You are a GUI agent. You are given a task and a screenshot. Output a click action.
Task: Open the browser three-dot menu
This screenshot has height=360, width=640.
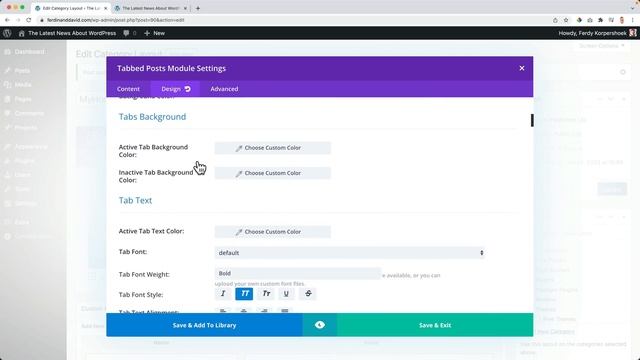point(633,20)
